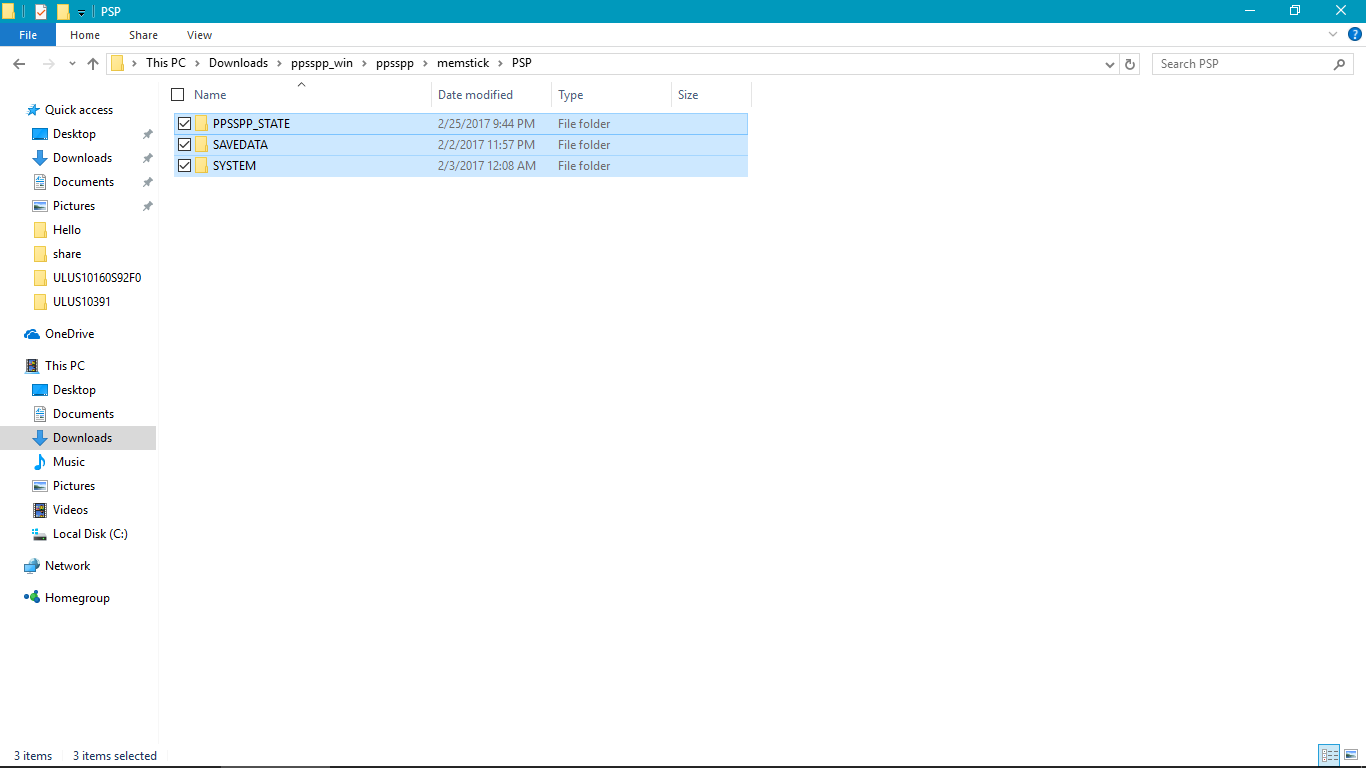The width and height of the screenshot is (1366, 768).
Task: Click the OneDrive cloud icon in sidebar
Action: (32, 334)
